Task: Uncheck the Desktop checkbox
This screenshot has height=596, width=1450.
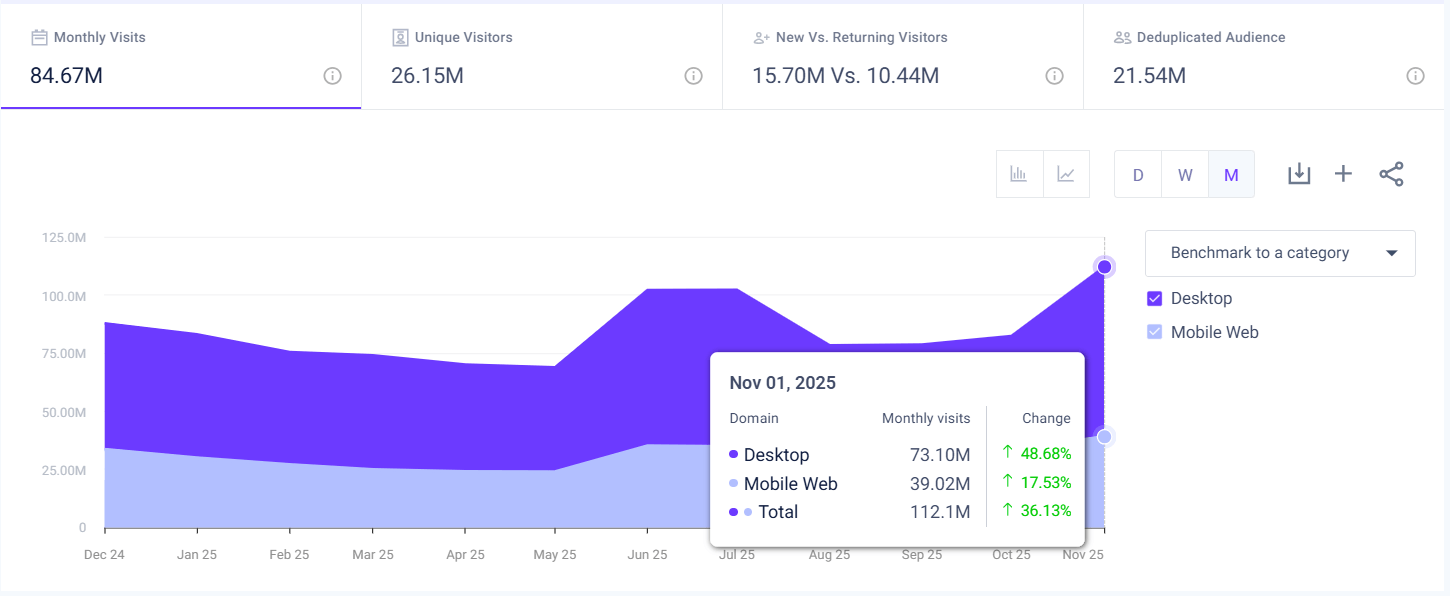Action: 1155,298
